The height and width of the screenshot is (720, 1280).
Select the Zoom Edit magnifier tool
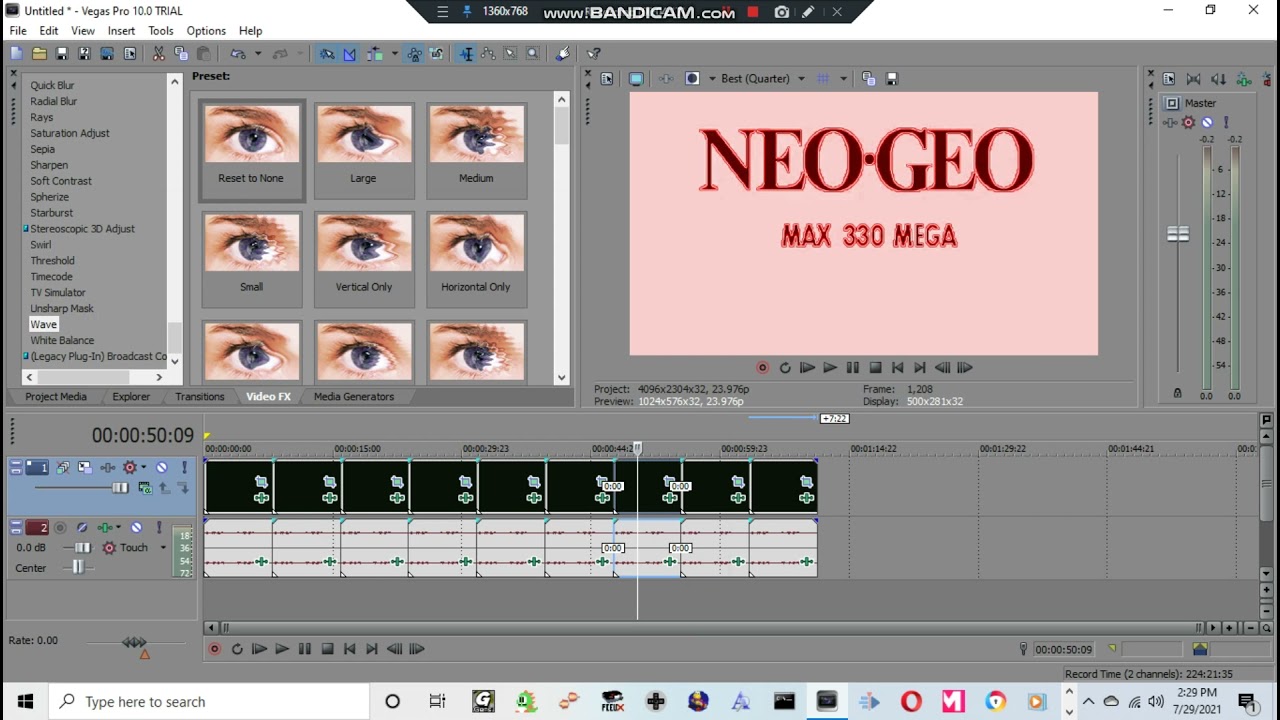point(532,54)
